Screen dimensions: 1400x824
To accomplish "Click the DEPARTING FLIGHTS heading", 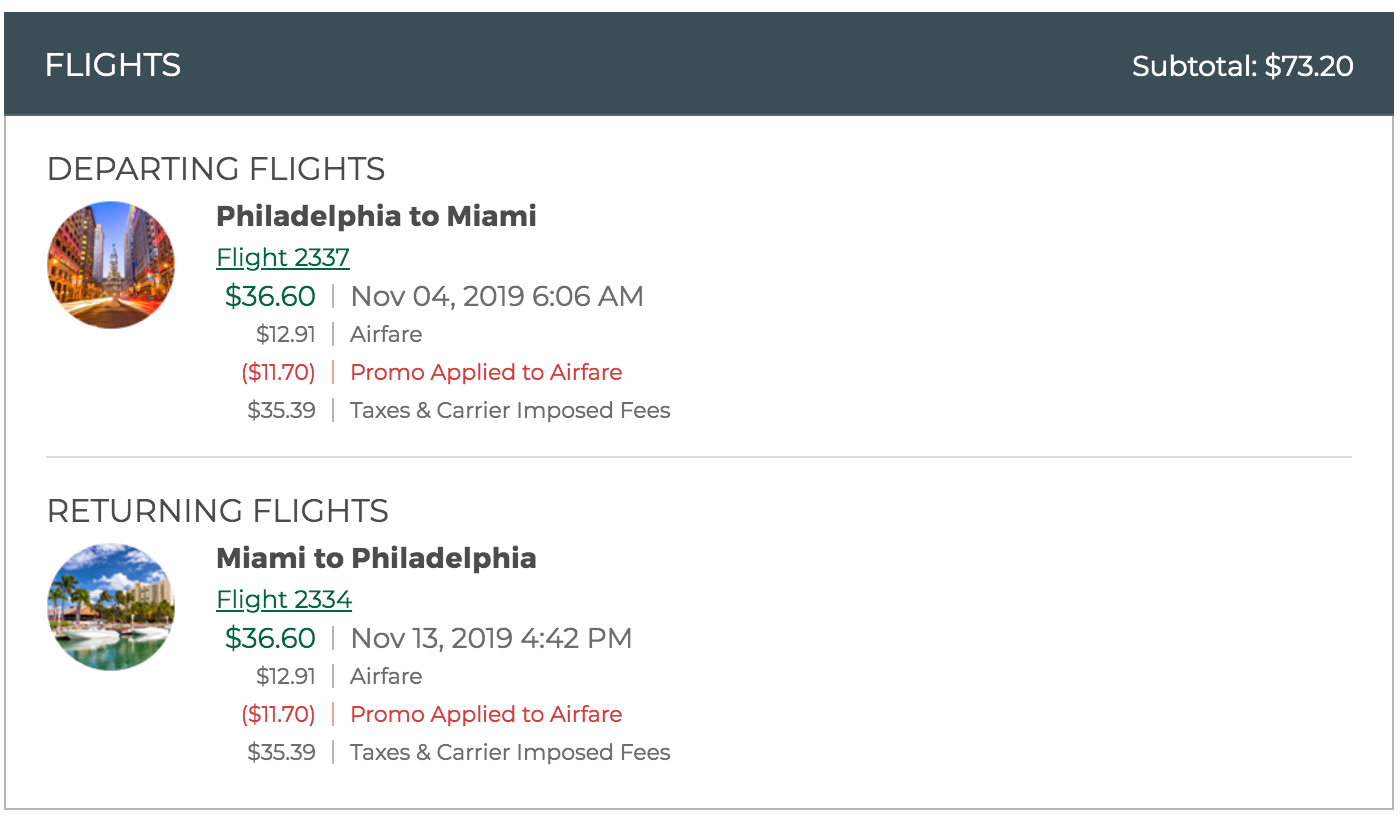I will [216, 169].
